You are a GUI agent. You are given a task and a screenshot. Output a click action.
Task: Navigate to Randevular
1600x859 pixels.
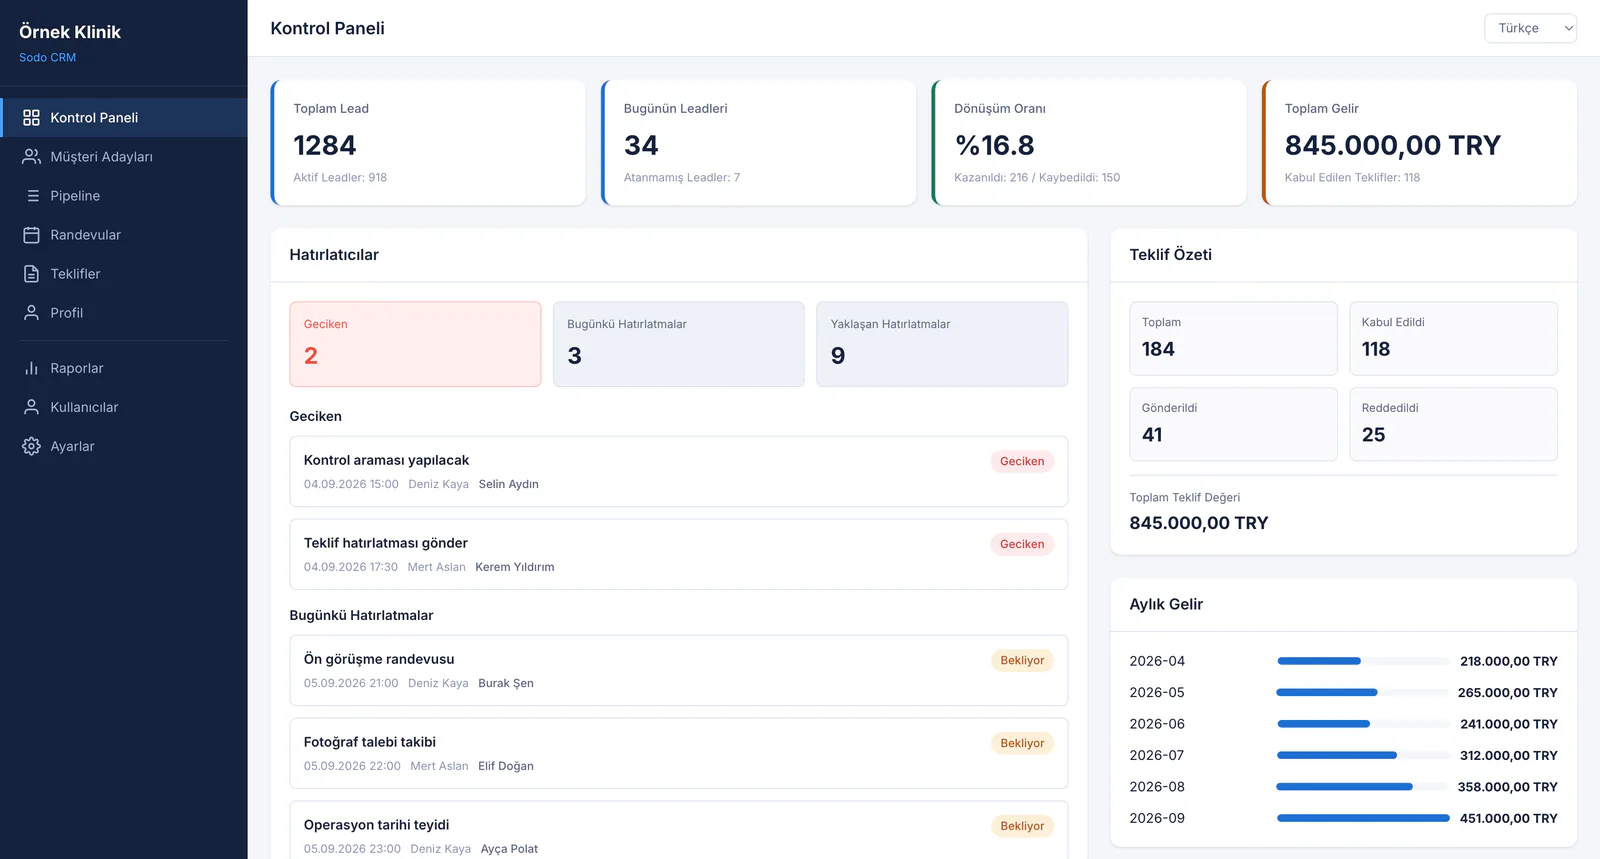click(124, 235)
